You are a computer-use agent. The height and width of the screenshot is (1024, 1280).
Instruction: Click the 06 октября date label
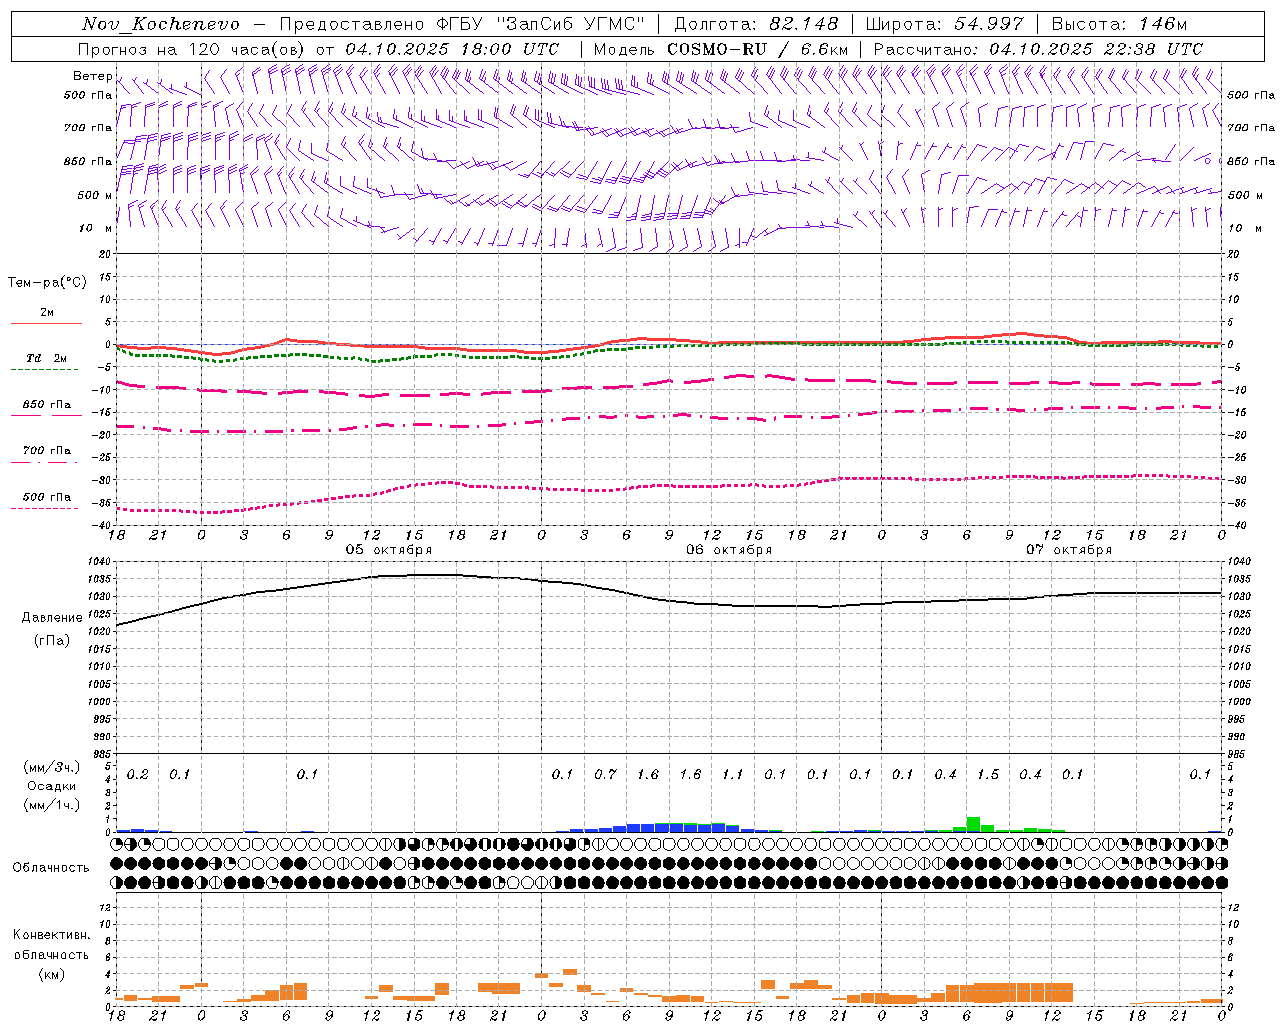(729, 550)
